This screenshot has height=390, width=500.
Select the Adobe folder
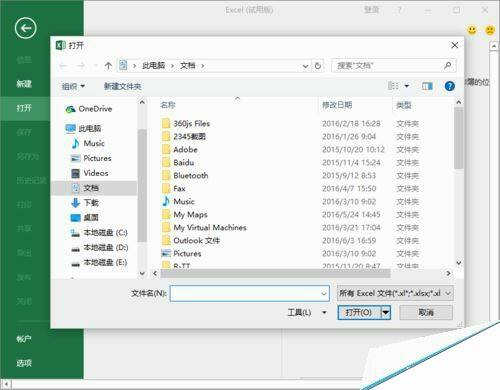point(180,150)
